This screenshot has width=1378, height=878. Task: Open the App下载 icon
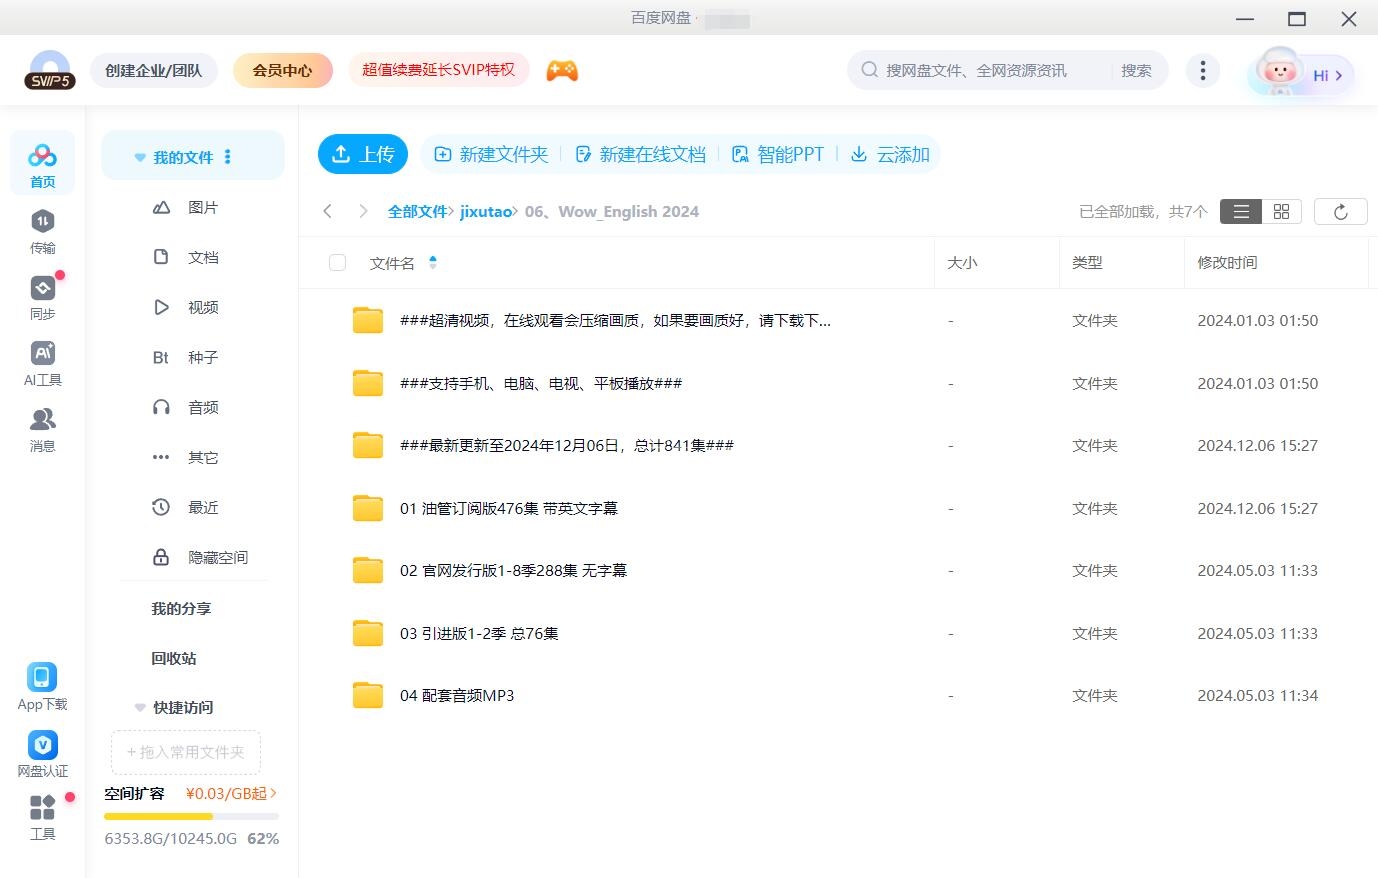42,687
